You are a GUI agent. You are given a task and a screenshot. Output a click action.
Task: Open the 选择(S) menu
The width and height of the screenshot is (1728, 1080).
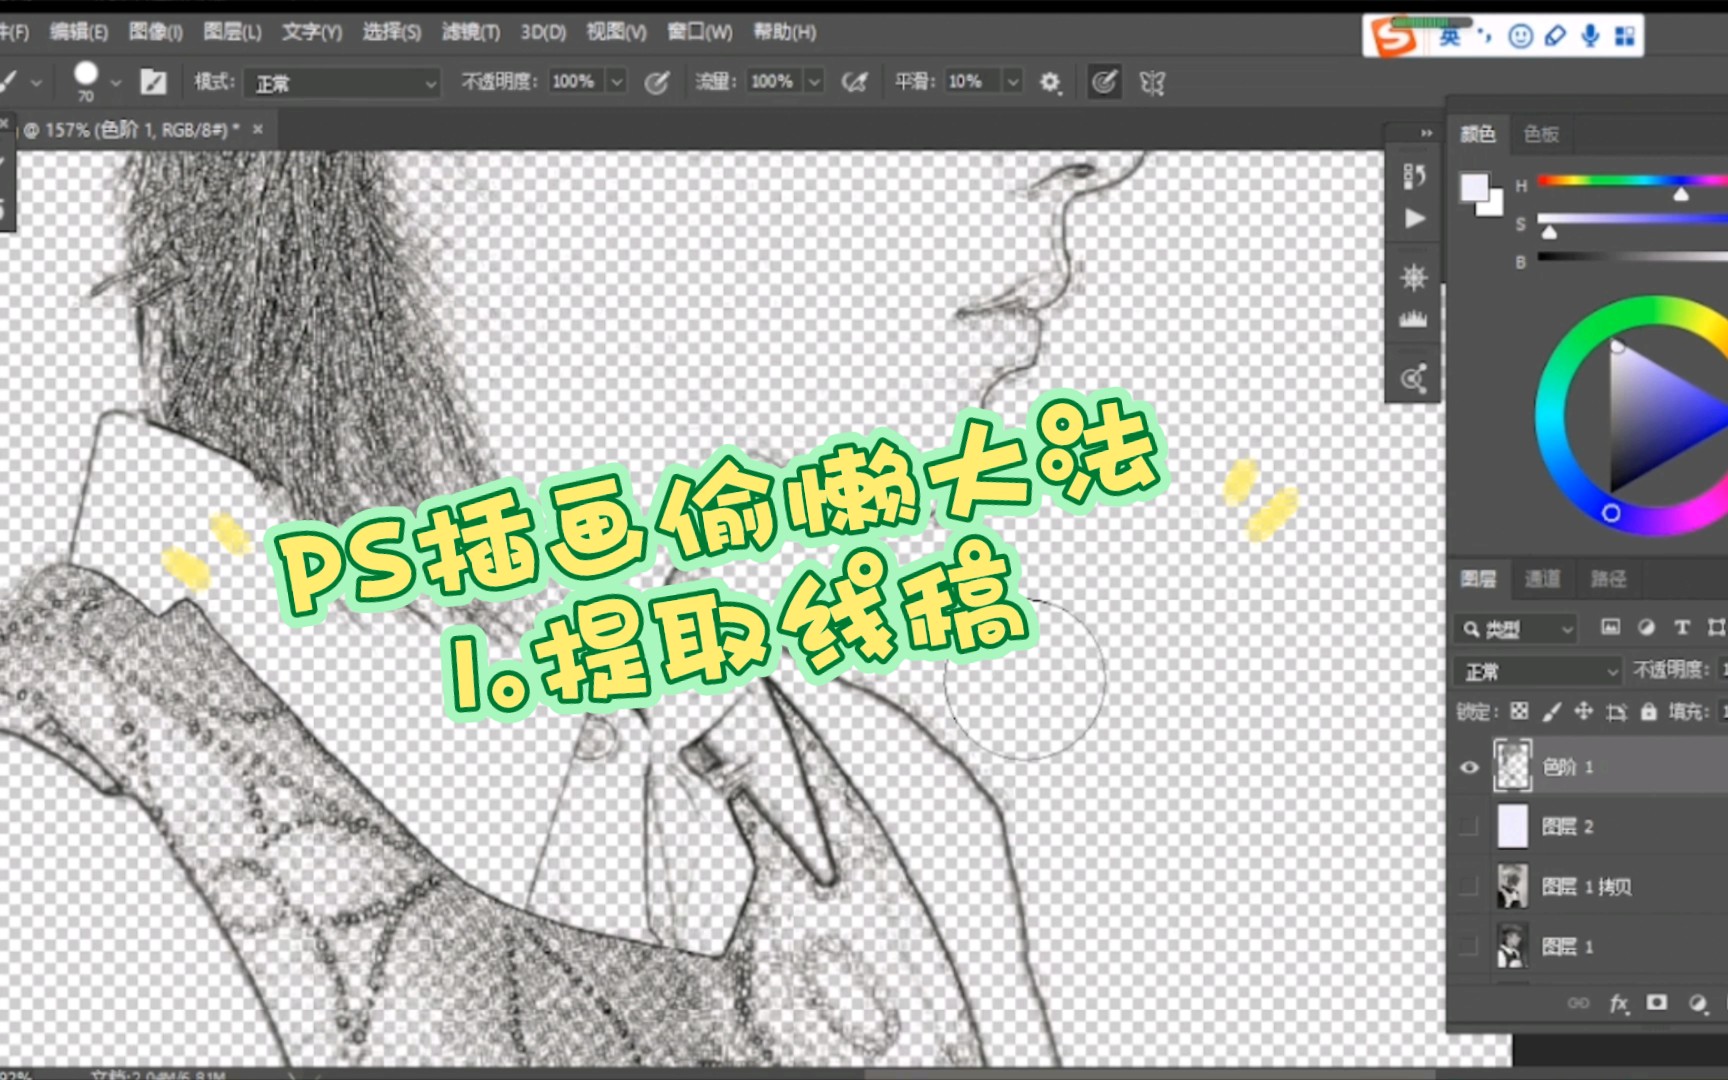tap(391, 32)
